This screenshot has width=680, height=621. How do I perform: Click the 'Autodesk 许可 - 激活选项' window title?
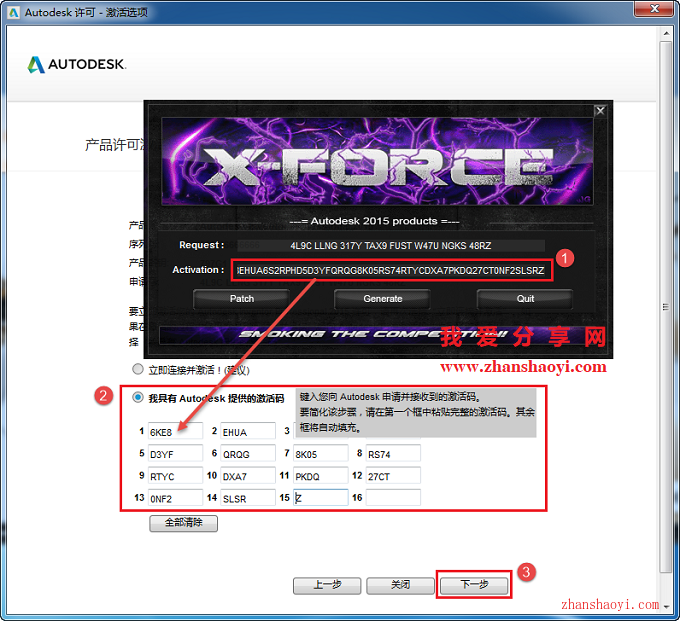point(86,12)
